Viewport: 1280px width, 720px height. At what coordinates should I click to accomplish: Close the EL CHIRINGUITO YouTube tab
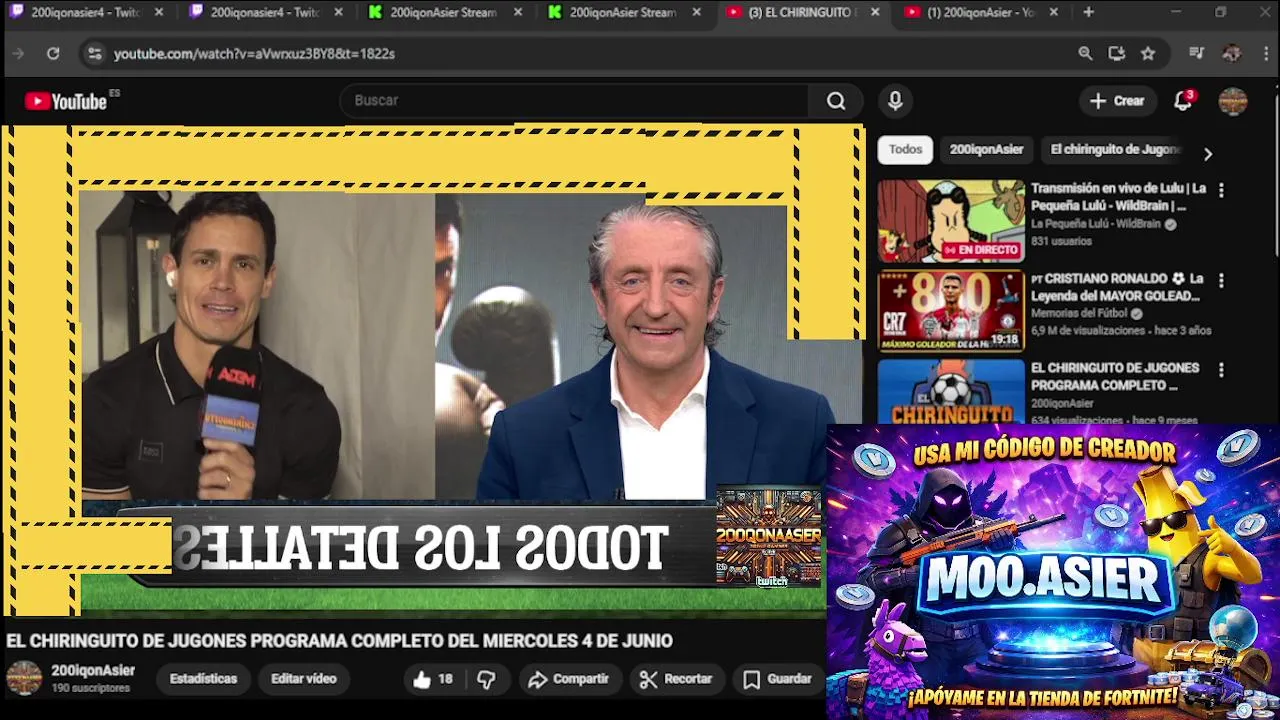(875, 12)
